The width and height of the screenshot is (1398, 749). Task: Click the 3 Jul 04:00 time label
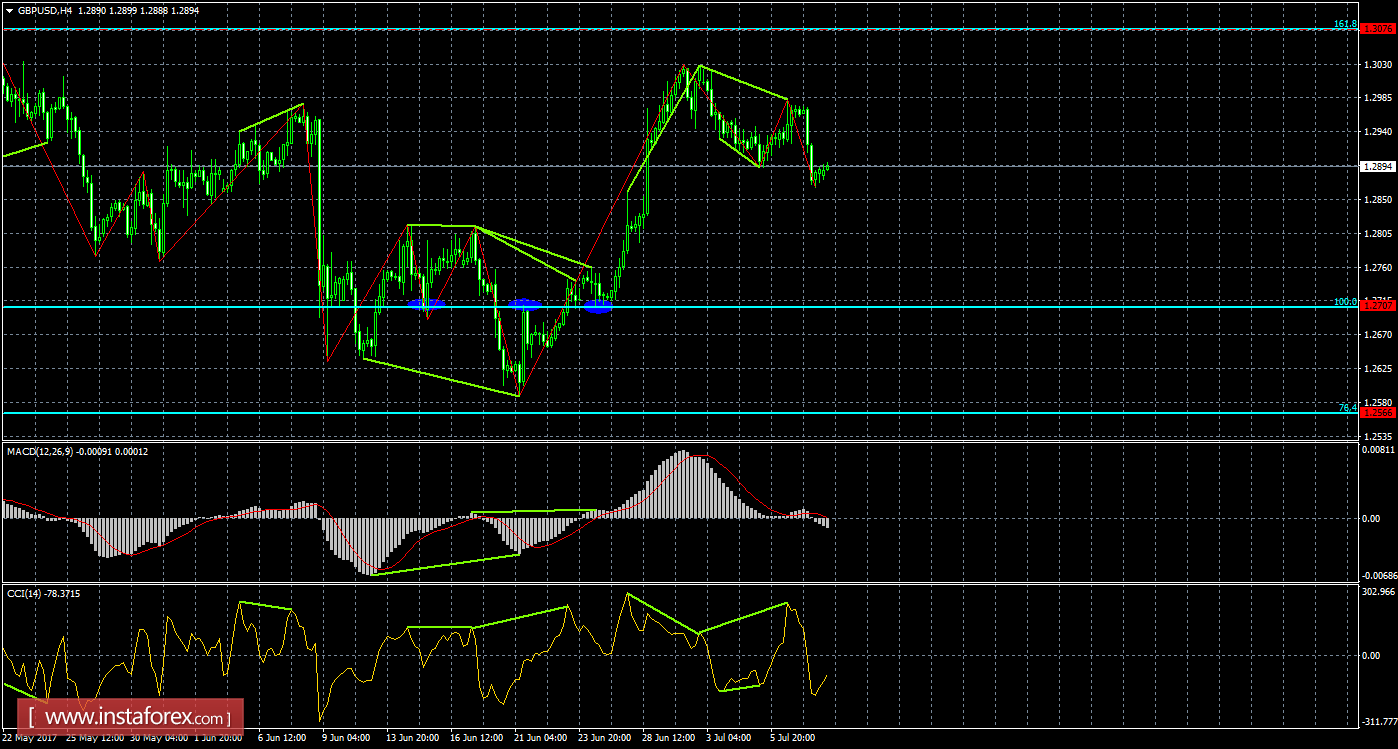click(730, 738)
